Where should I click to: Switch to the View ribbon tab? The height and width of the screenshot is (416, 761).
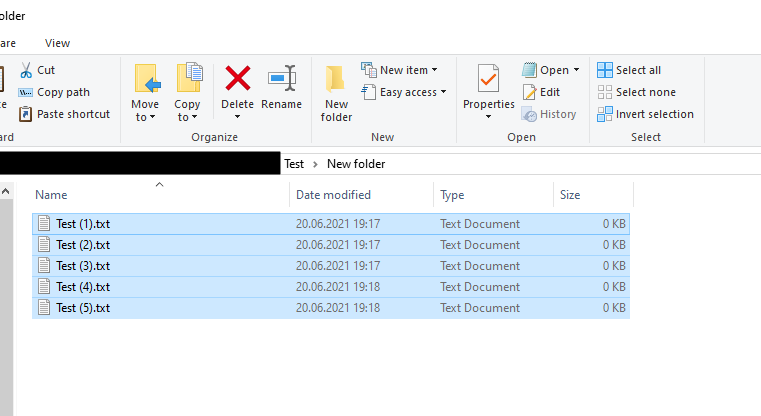pos(58,43)
